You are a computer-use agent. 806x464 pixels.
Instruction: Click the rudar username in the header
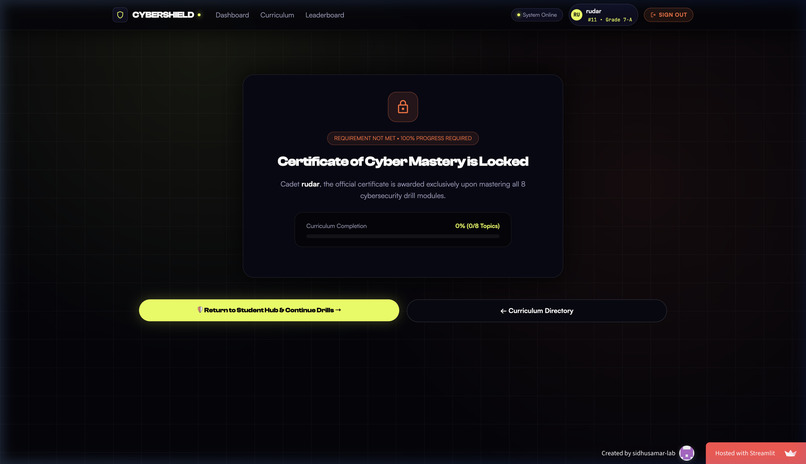(593, 11)
